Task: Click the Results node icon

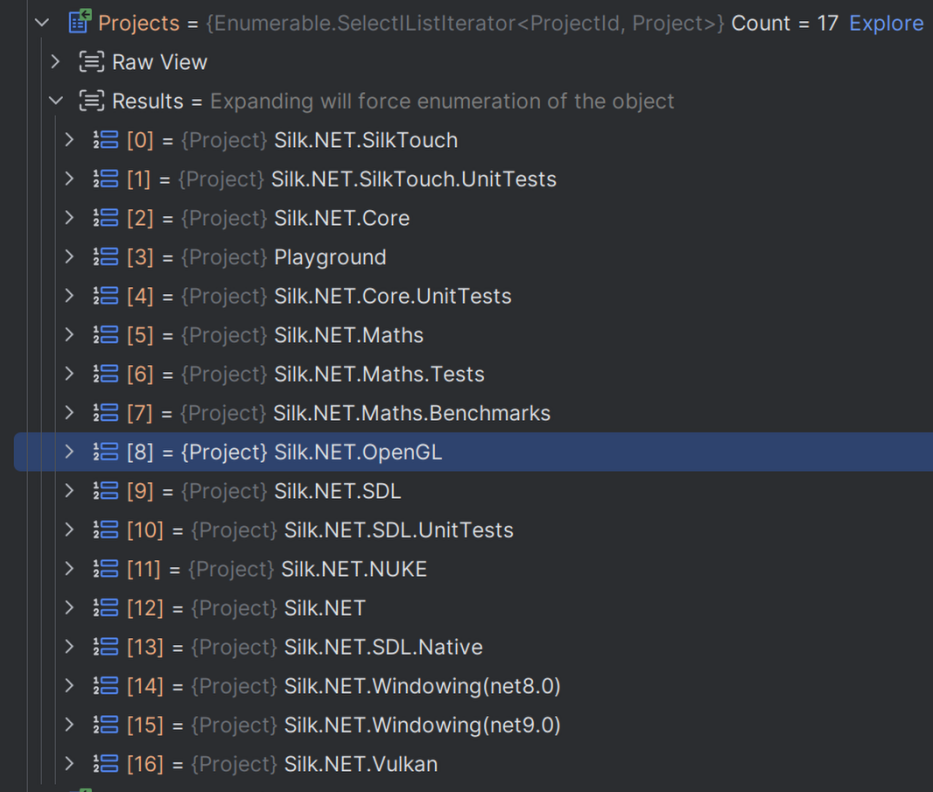Action: click(x=91, y=101)
